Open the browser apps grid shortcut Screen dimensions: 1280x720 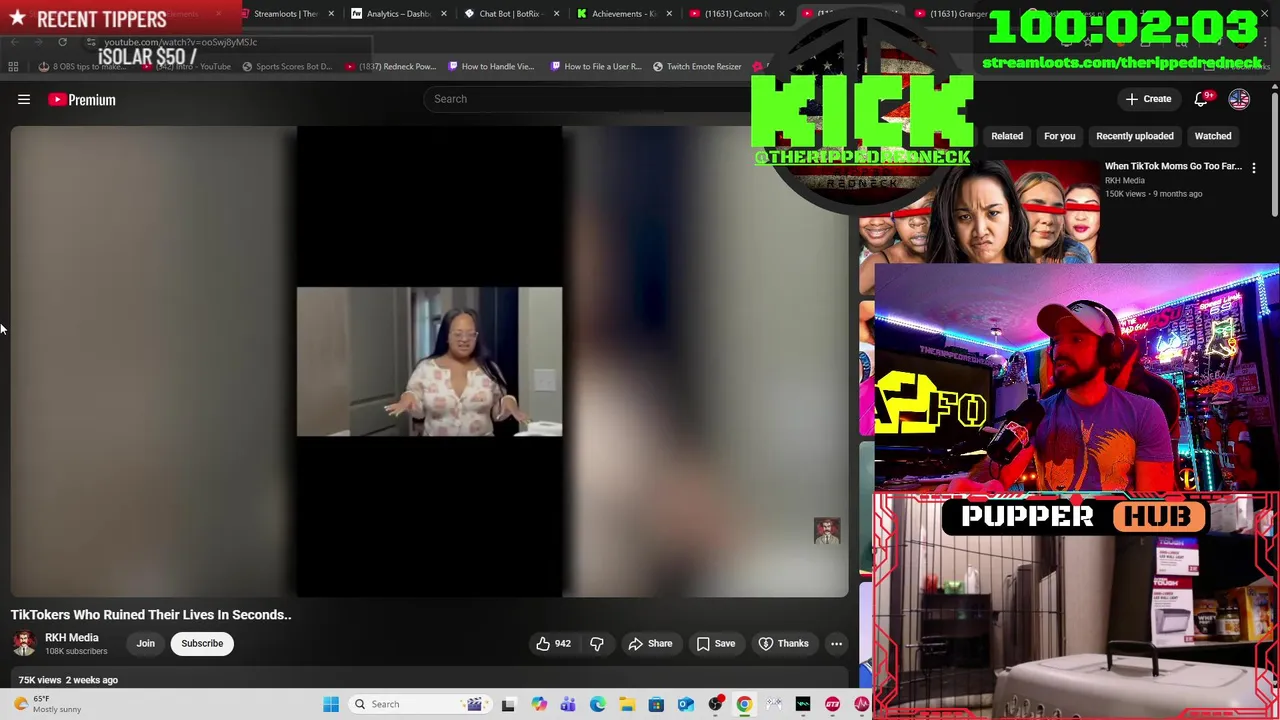pos(13,67)
